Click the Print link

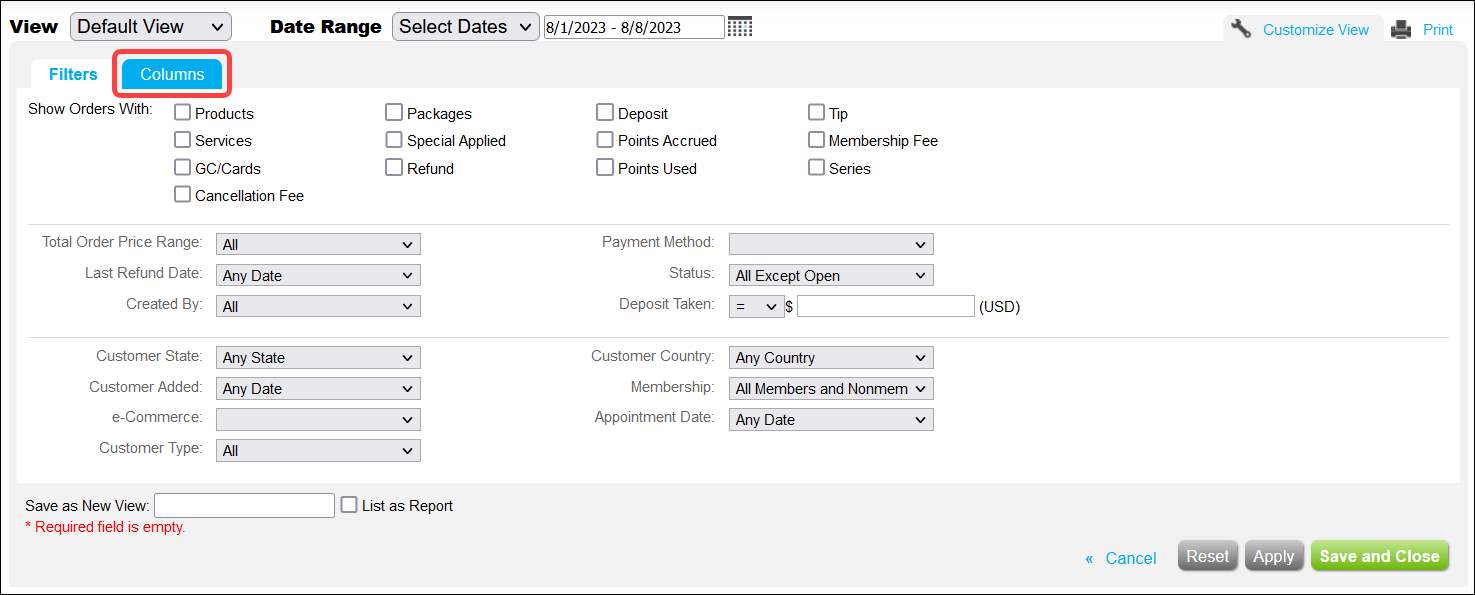(x=1438, y=29)
